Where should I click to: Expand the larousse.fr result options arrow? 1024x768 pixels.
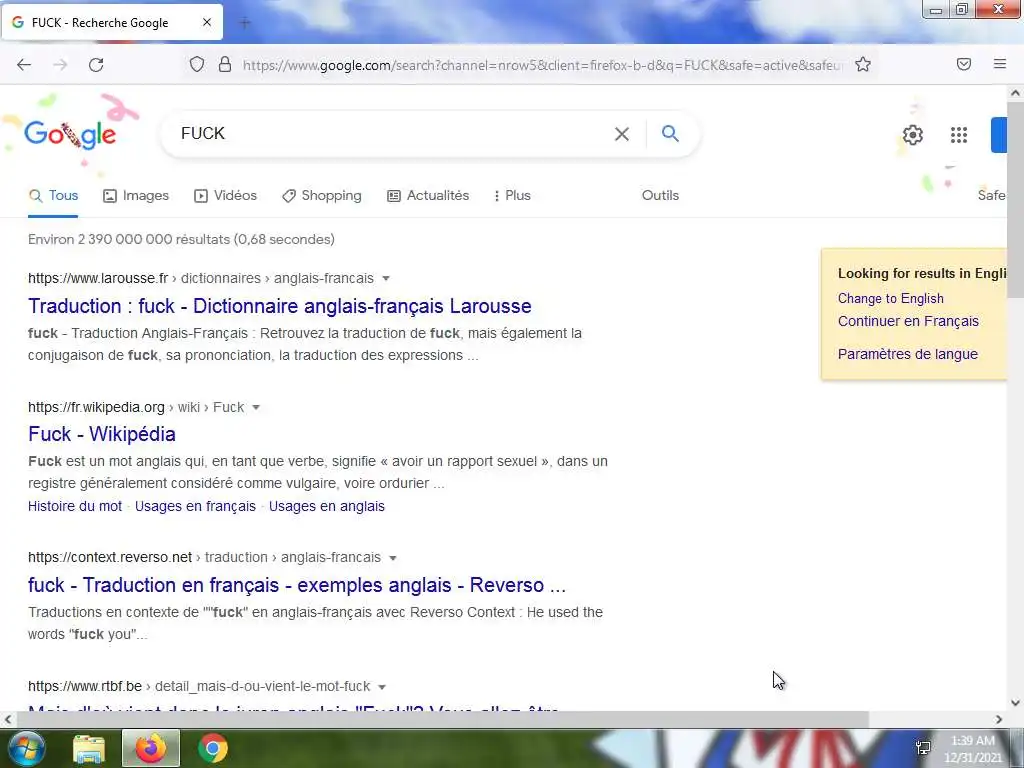pyautogui.click(x=385, y=278)
